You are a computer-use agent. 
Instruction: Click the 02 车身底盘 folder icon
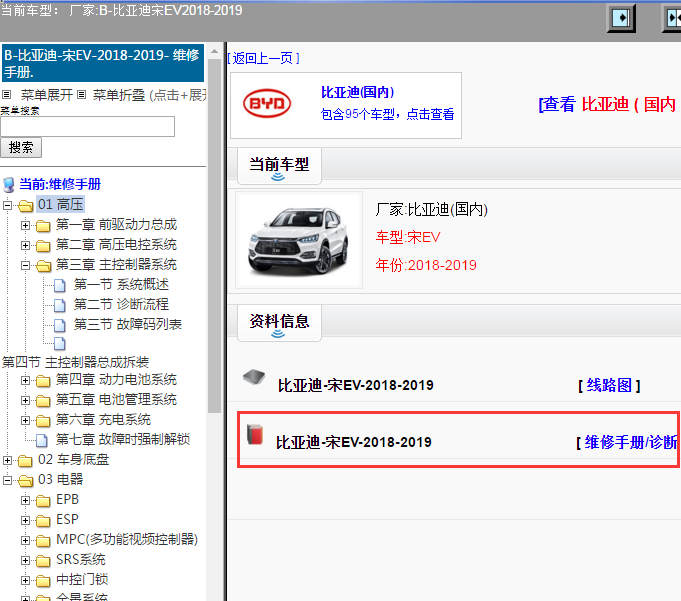click(x=25, y=460)
